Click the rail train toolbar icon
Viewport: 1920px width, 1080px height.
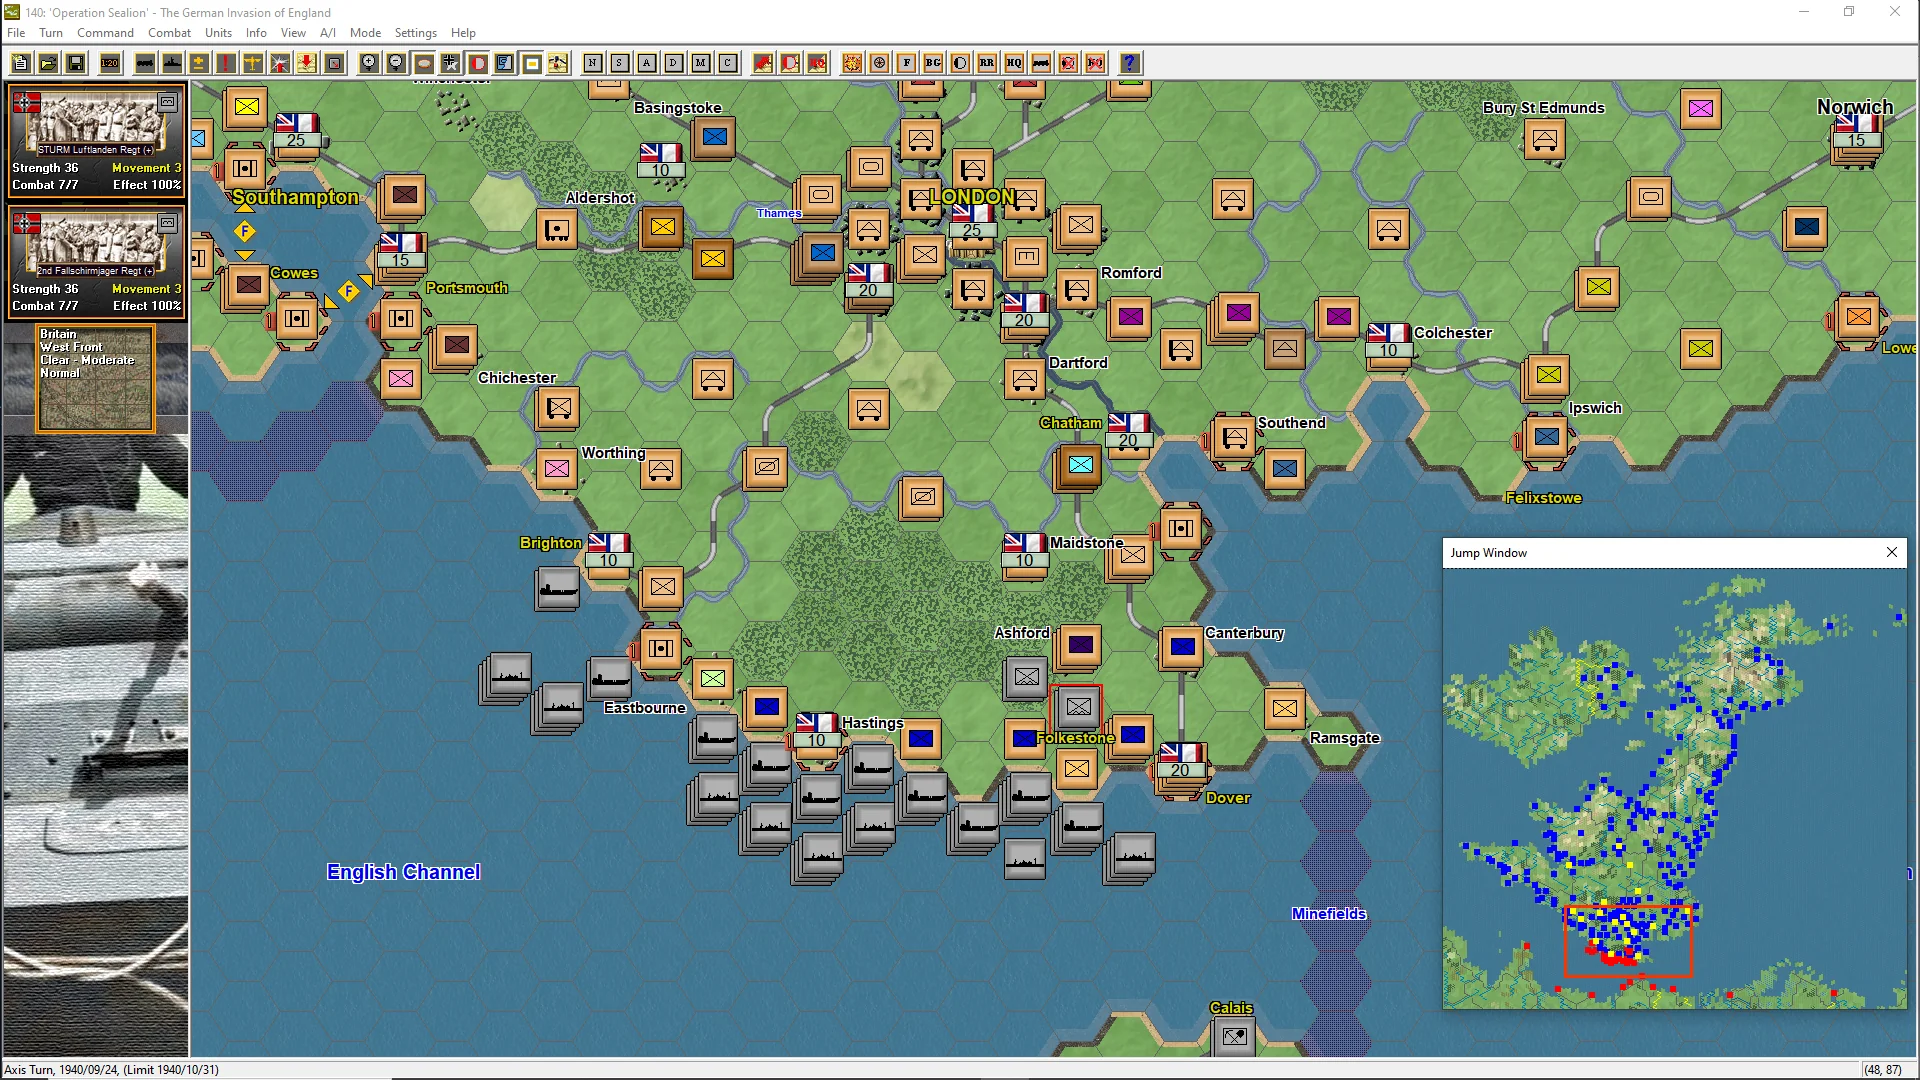(145, 63)
